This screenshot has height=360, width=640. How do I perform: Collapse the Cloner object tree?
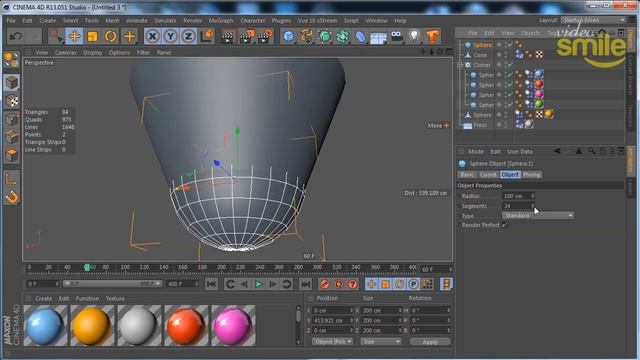[x=460, y=65]
